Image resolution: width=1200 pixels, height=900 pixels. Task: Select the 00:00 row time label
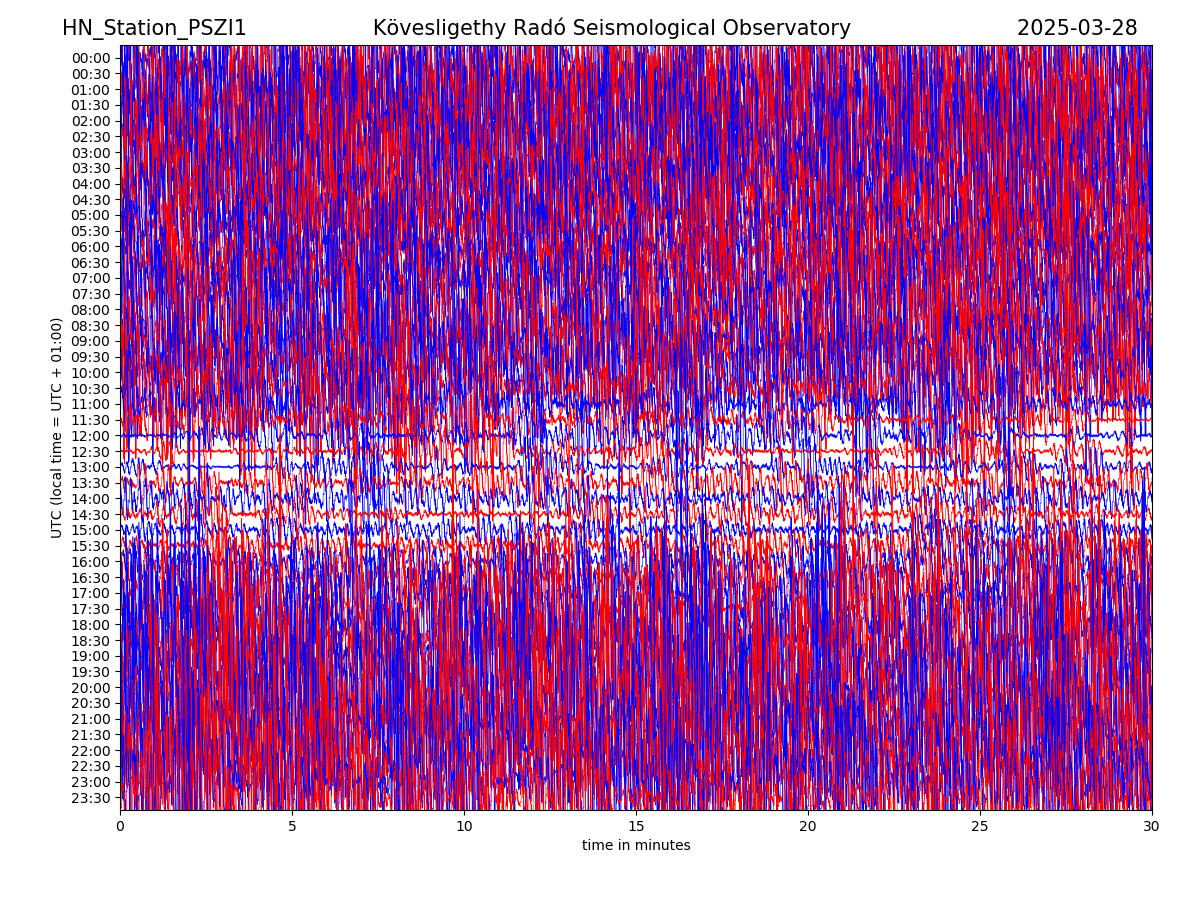(91, 58)
